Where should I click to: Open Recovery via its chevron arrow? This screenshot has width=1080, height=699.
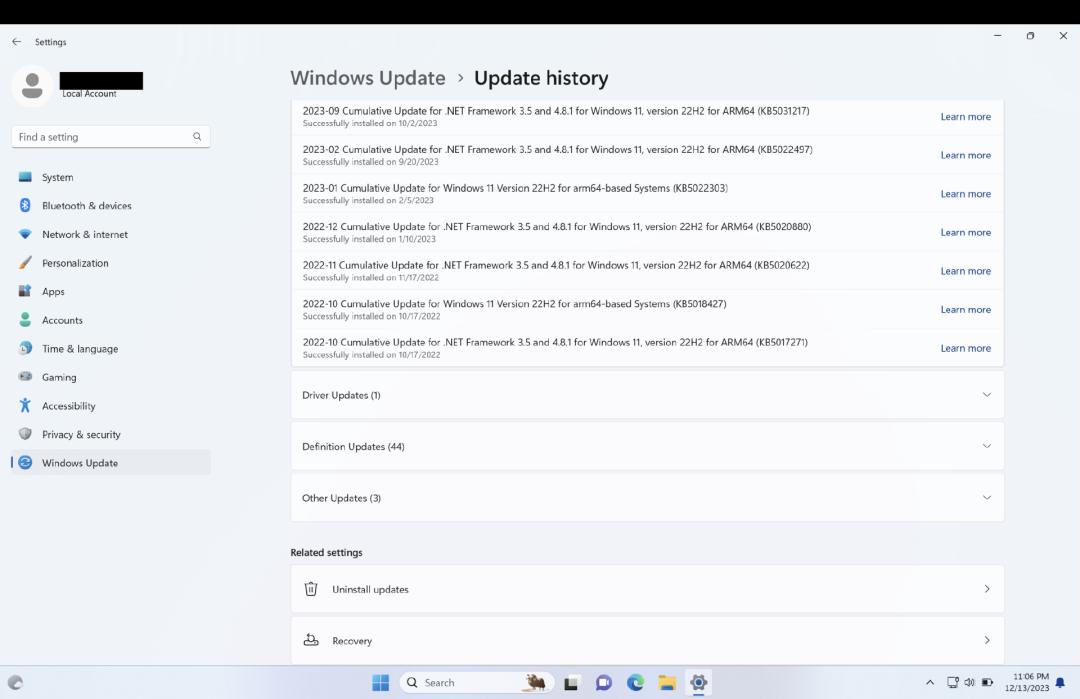click(x=987, y=640)
